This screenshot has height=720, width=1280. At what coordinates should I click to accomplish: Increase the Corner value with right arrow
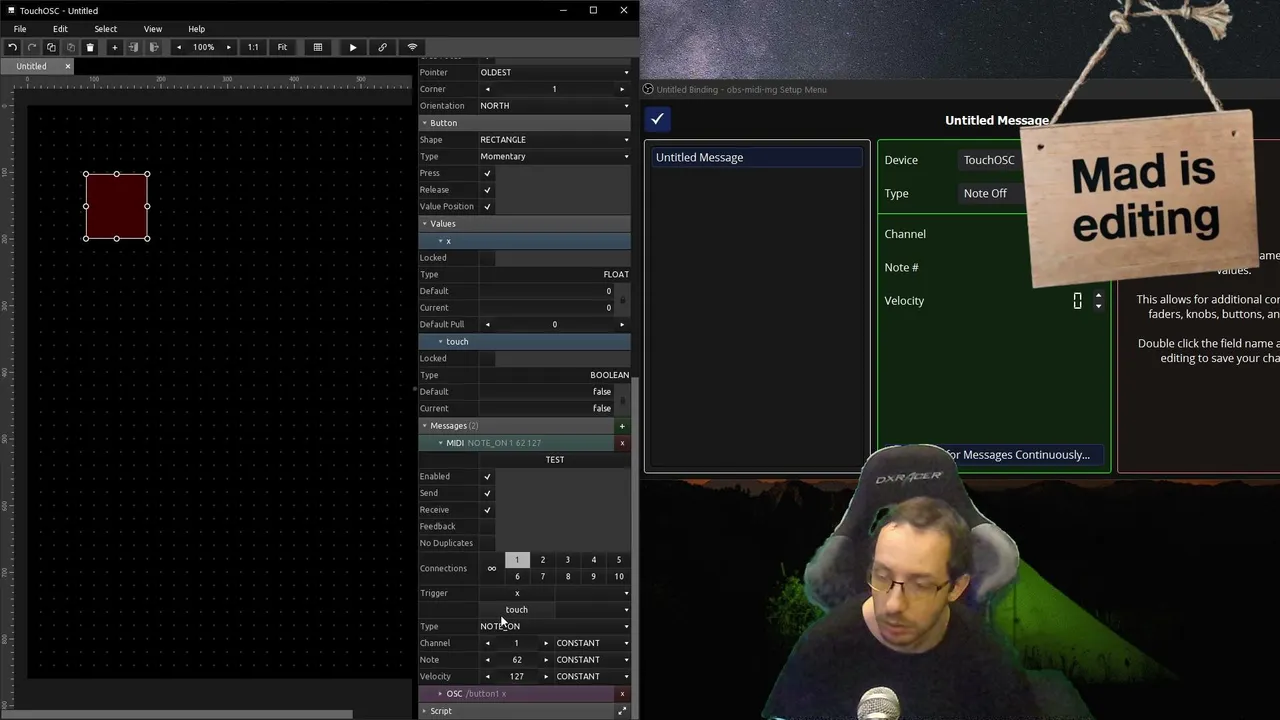pos(622,89)
